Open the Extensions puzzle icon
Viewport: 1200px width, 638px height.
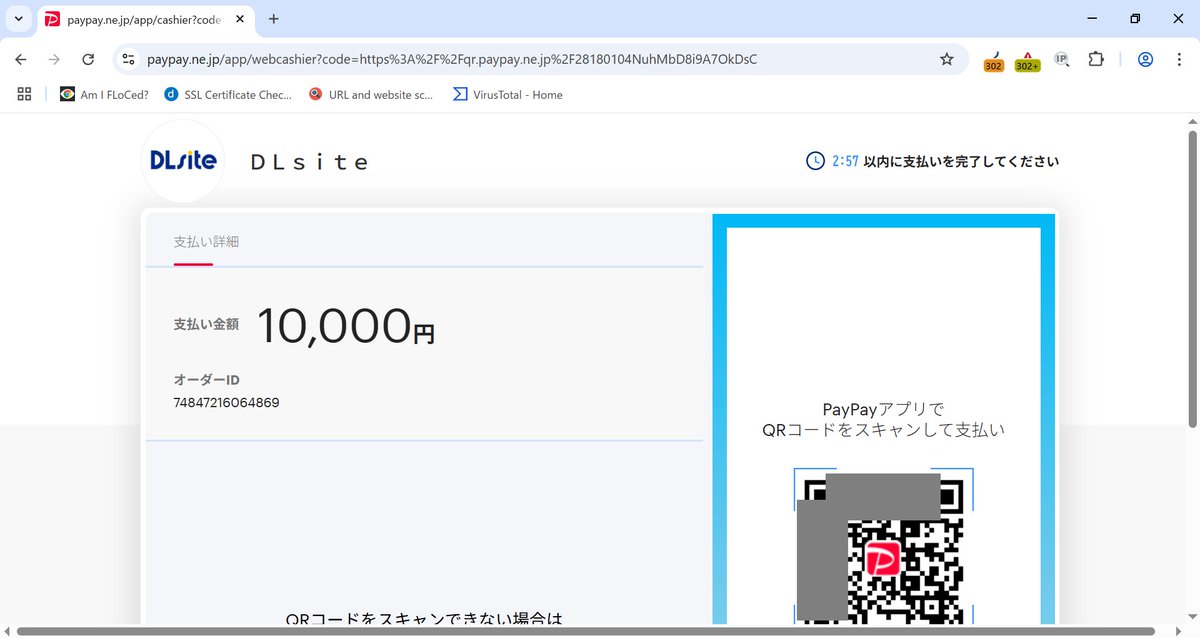tap(1096, 59)
